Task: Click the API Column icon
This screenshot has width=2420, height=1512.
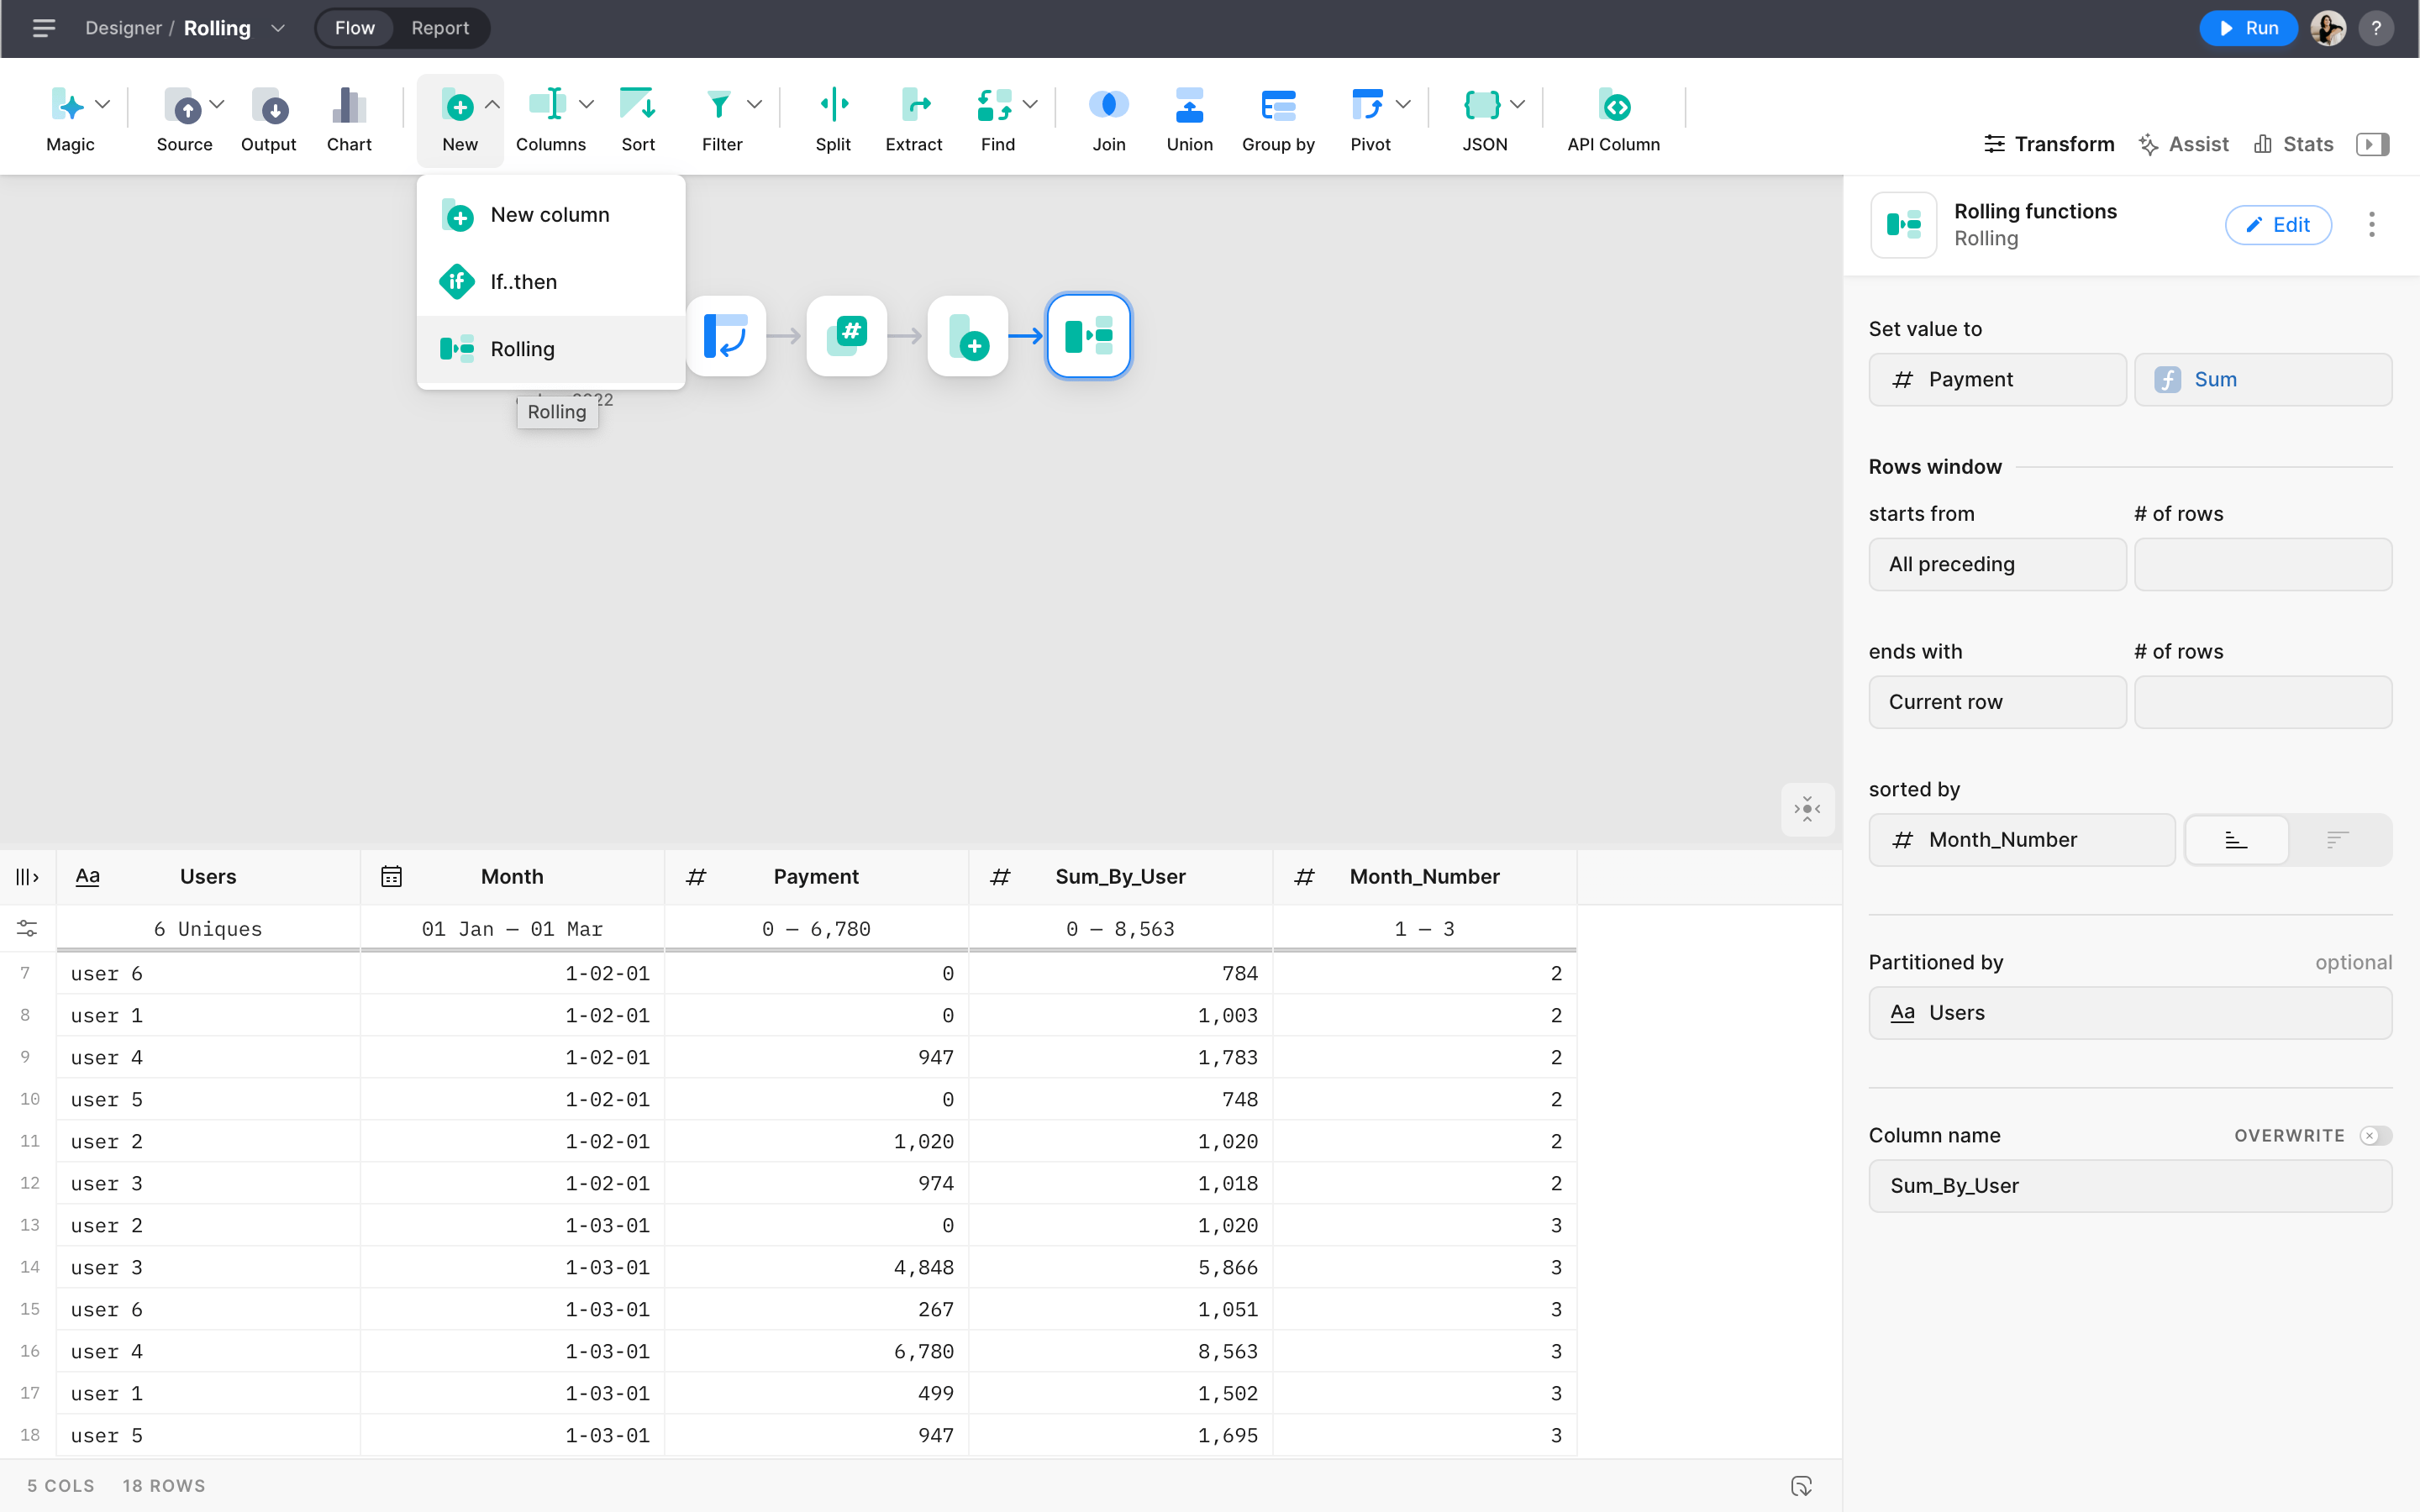Action: (1613, 105)
